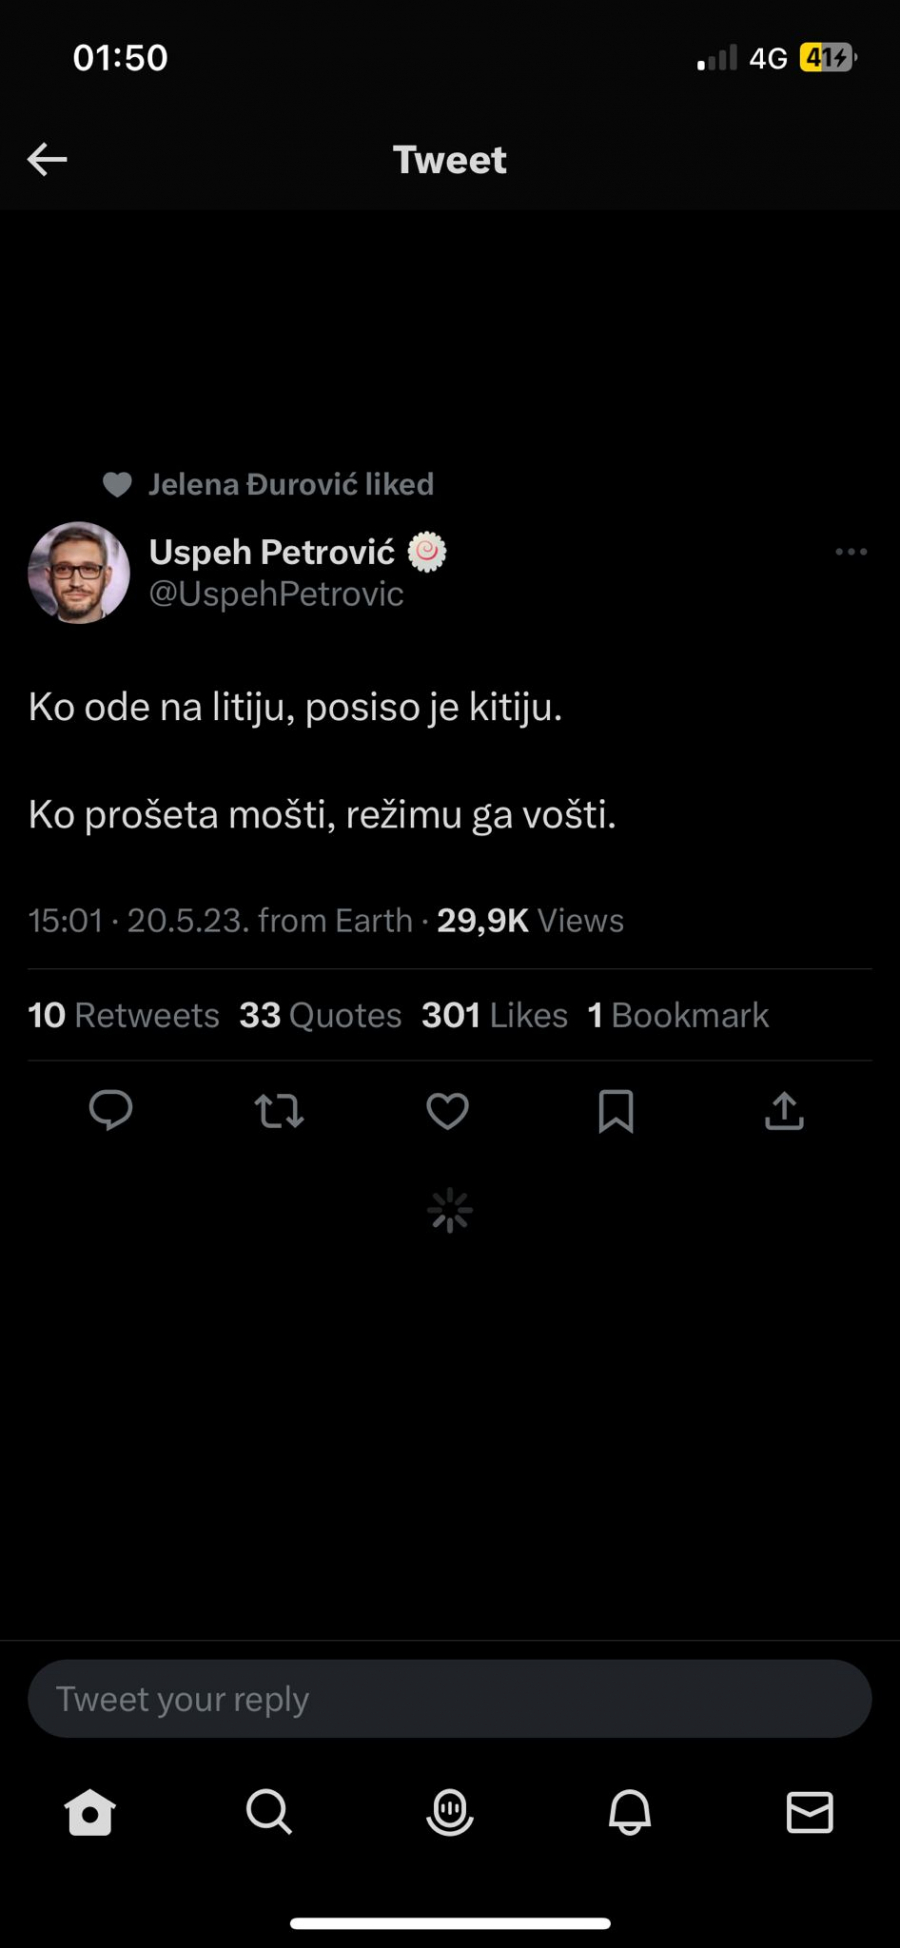Open the @UspehPetrovic handle

[276, 593]
